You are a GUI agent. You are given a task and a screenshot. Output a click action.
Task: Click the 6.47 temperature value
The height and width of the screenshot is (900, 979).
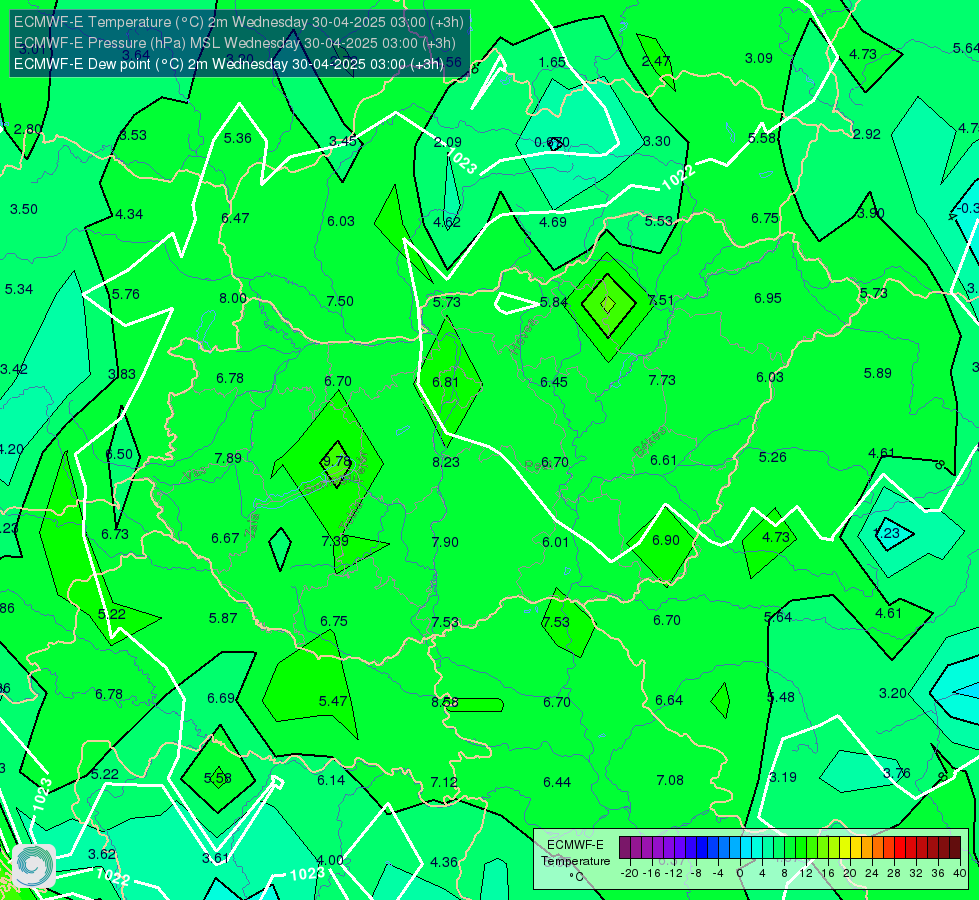[x=235, y=219]
